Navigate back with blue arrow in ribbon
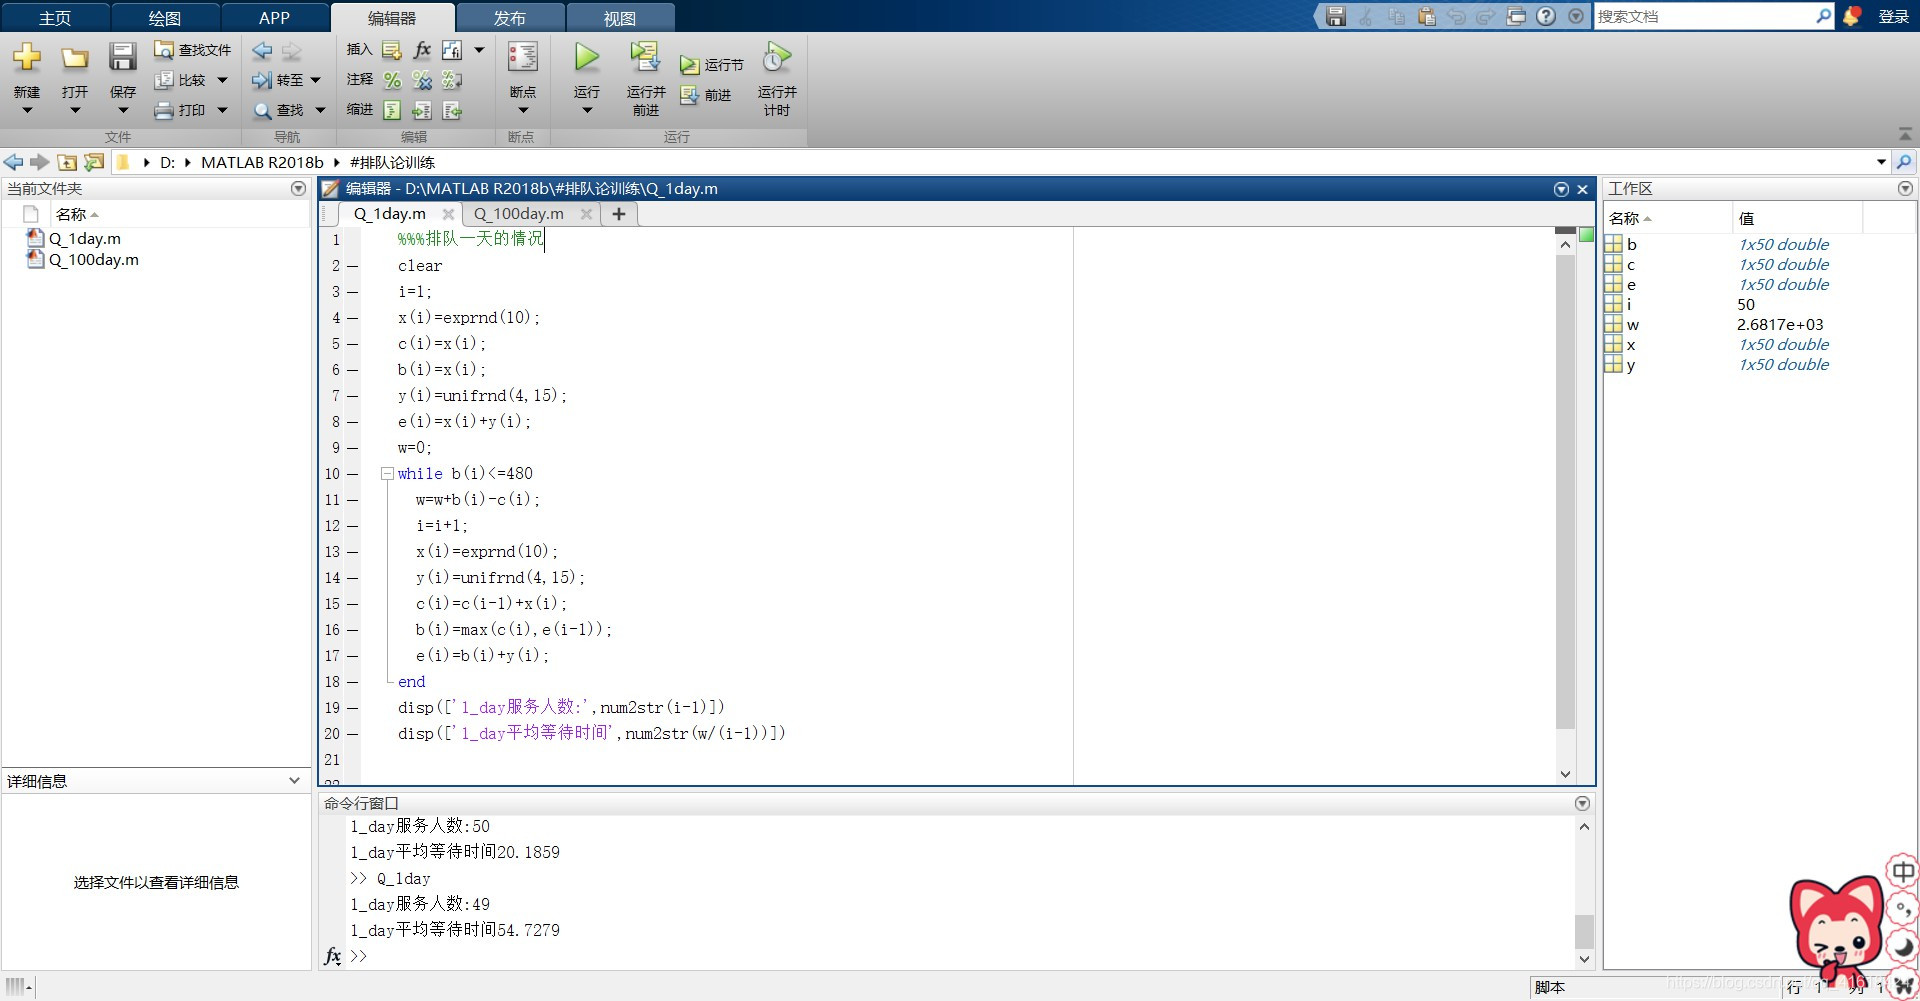 262,50
